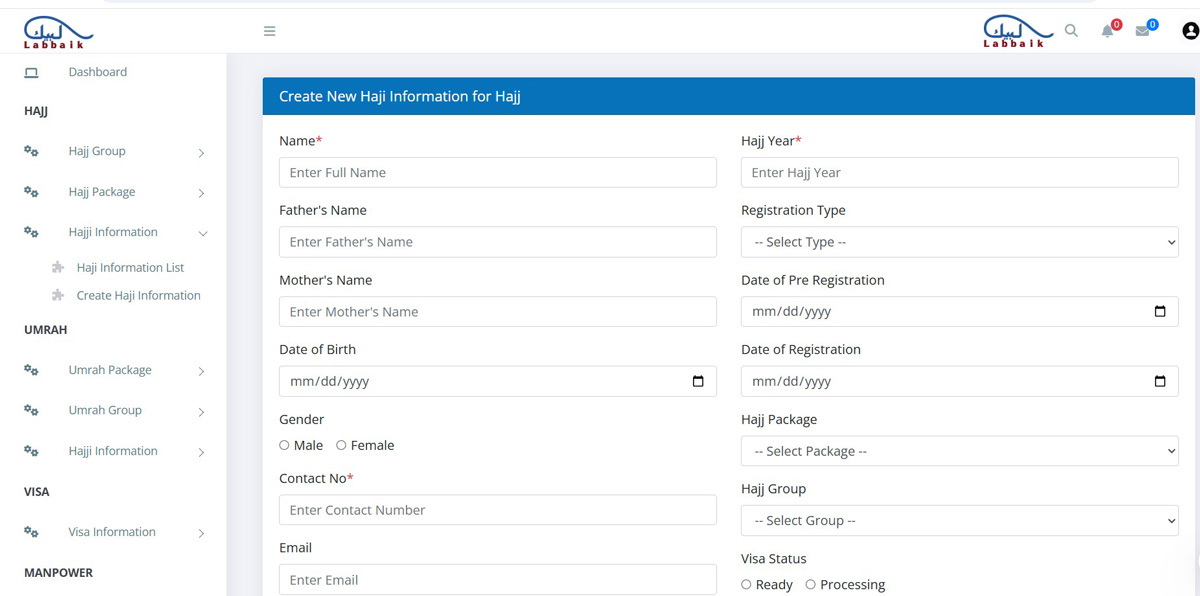Choose the Processing visa status option
Screen dimensions: 1200x596
point(810,584)
